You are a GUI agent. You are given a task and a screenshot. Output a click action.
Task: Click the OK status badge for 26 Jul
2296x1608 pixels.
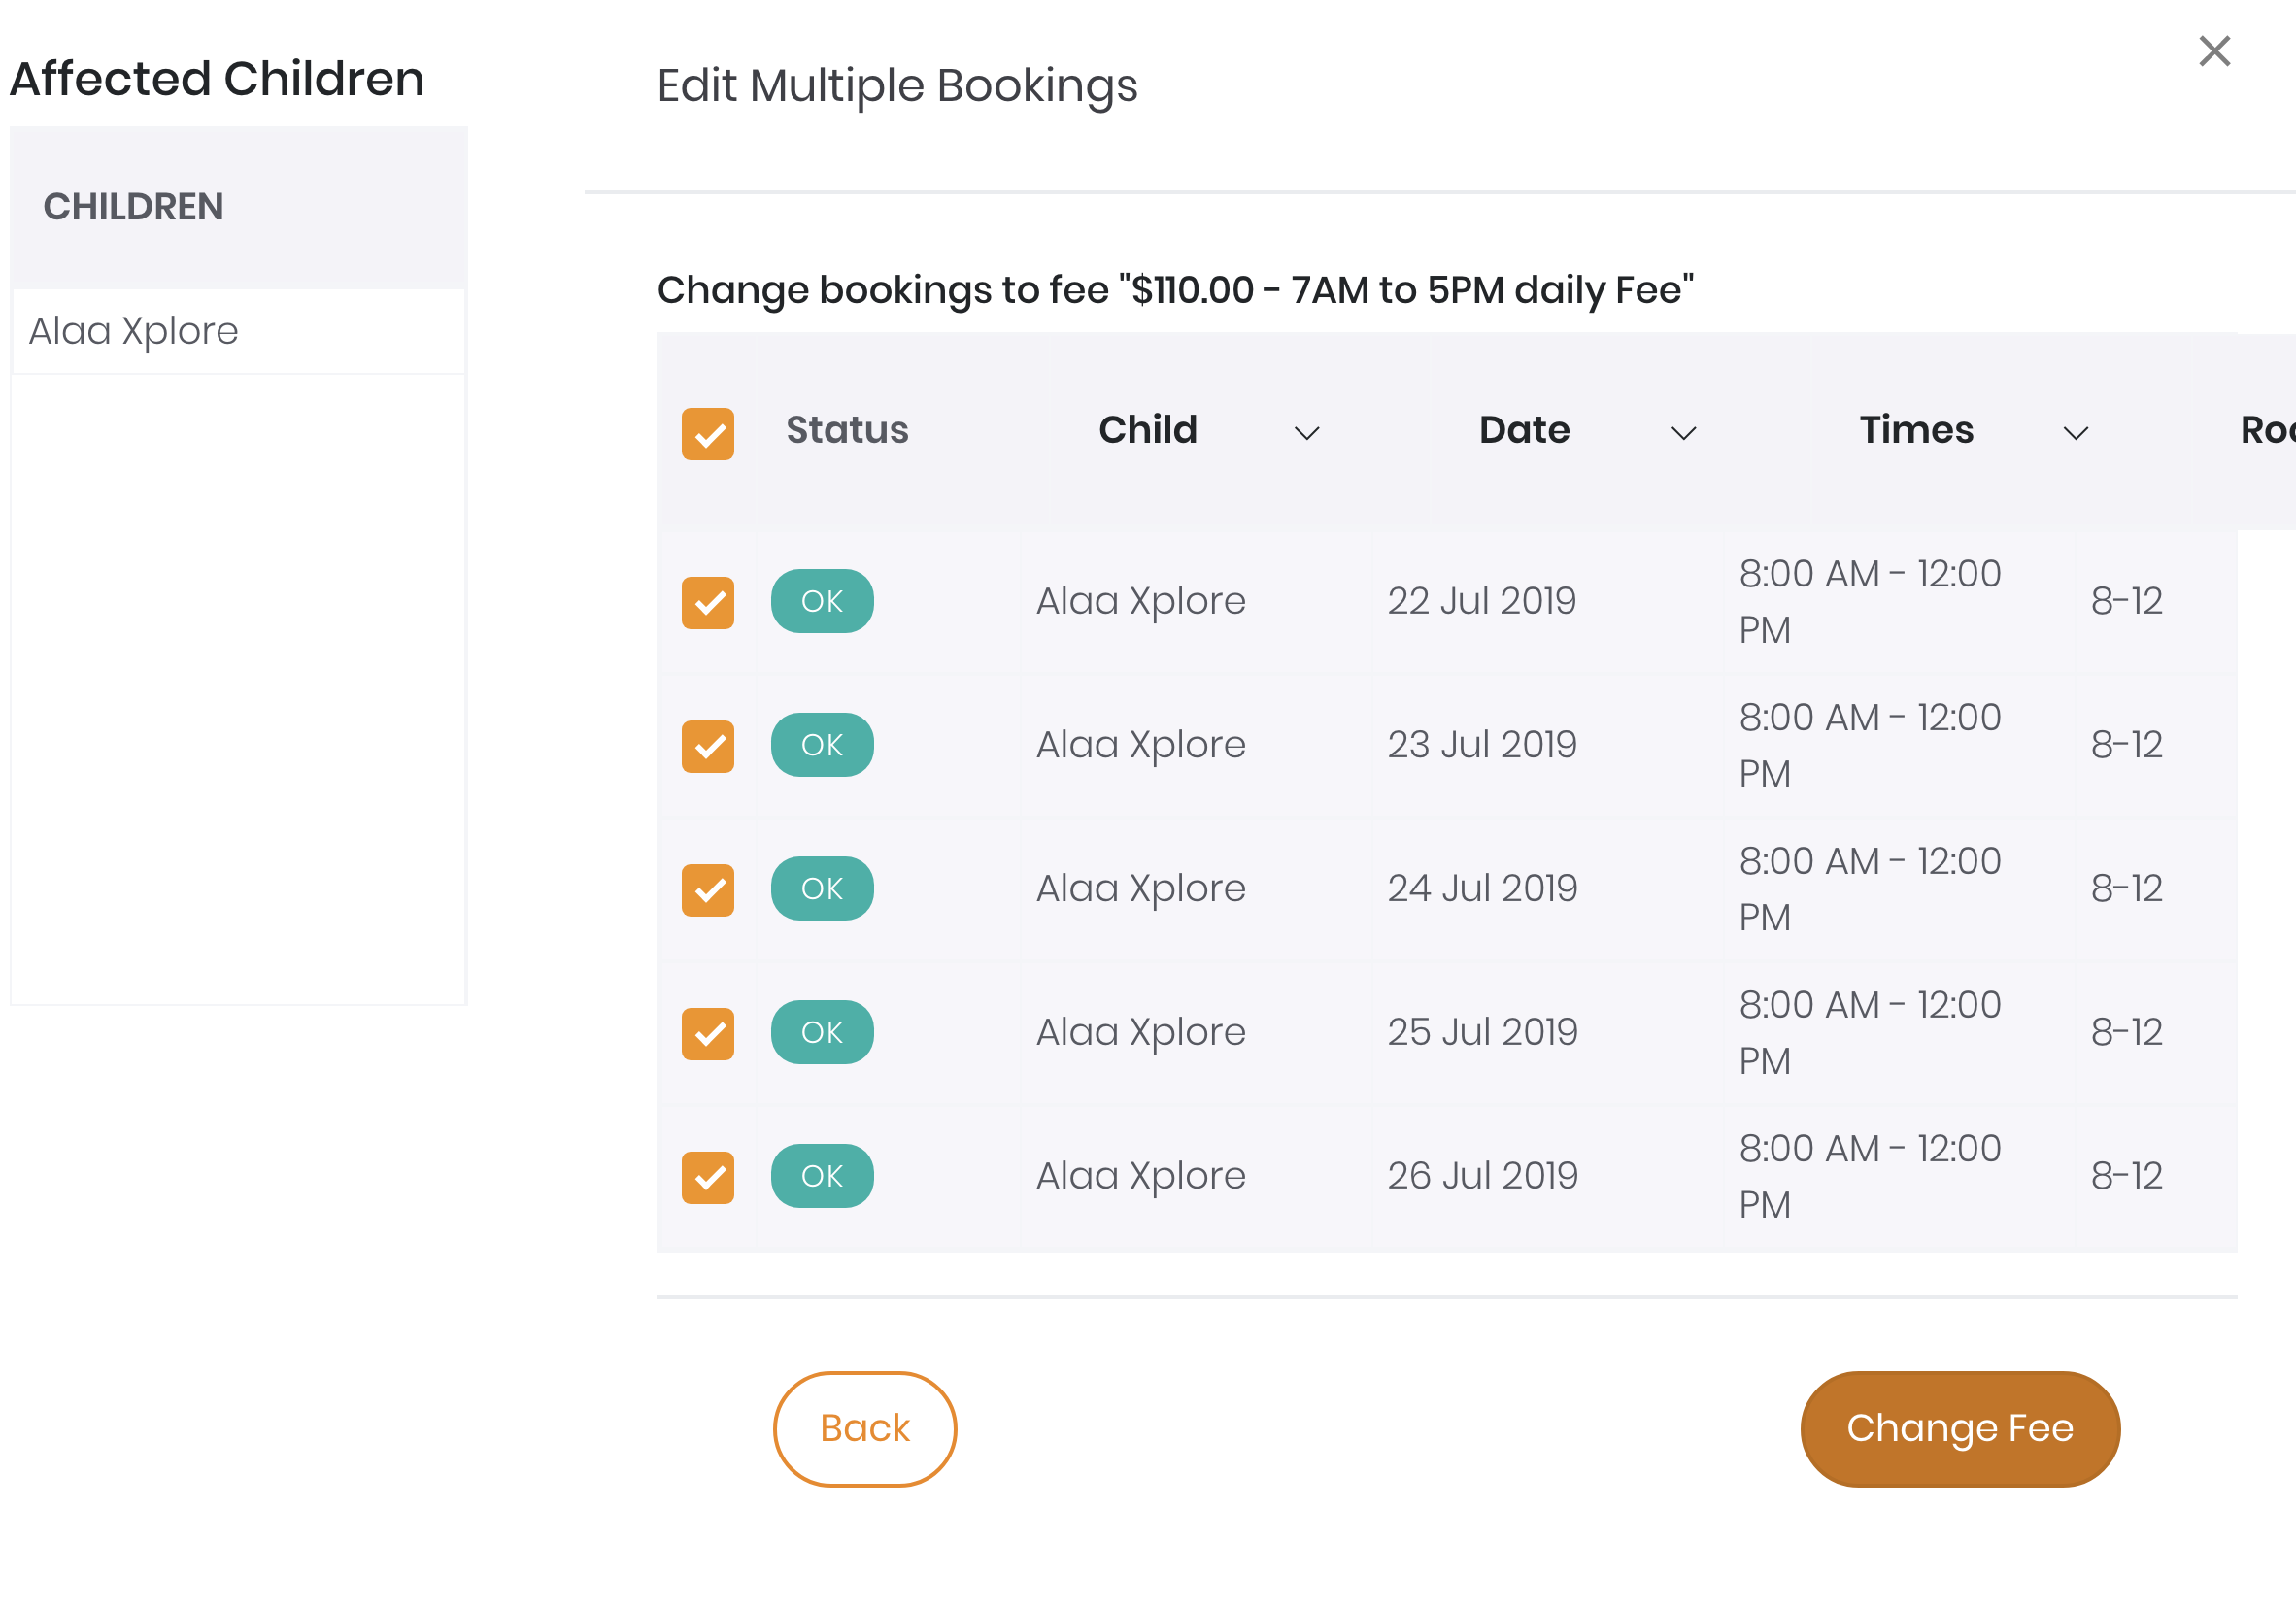pyautogui.click(x=822, y=1176)
